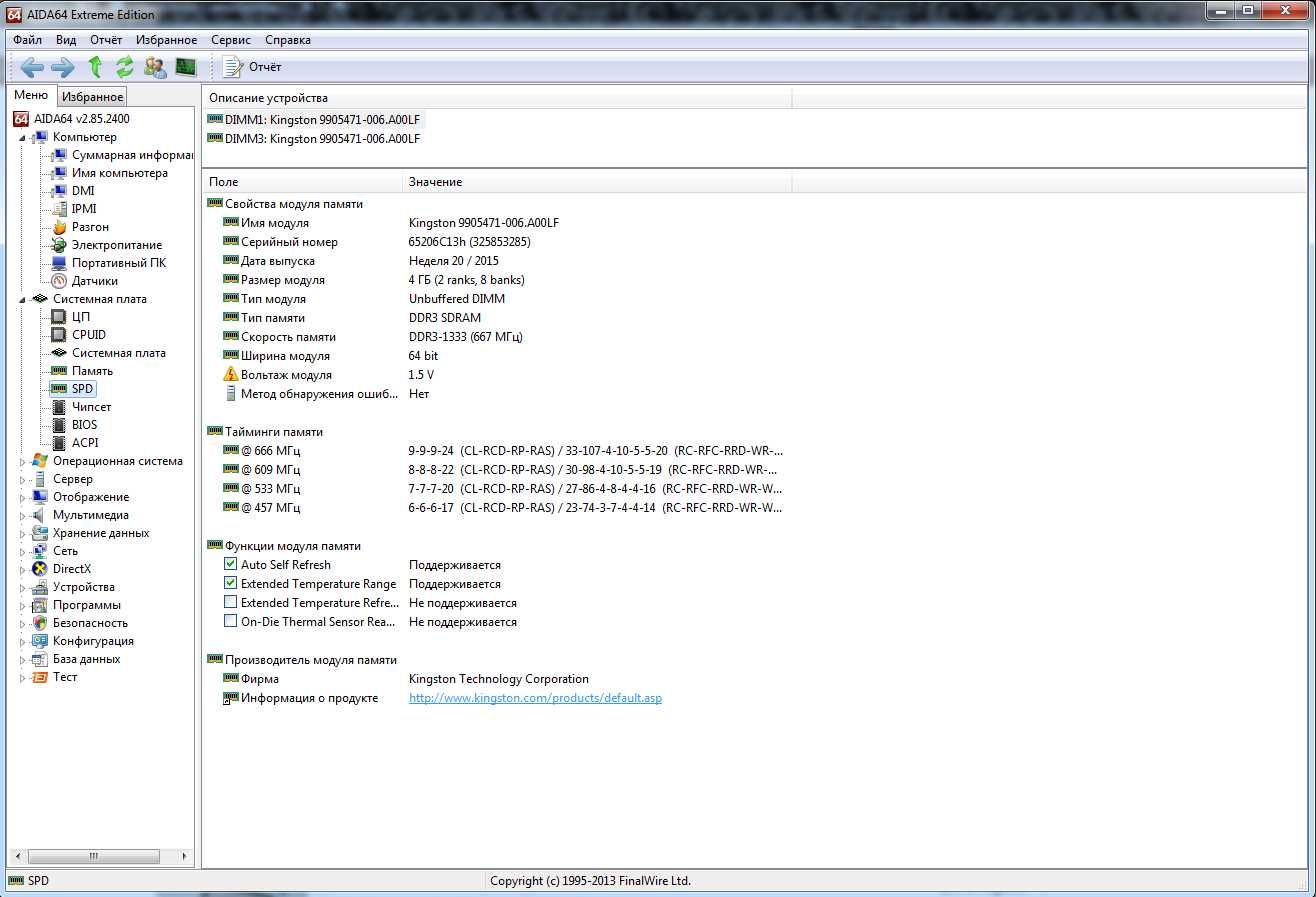Toggle Extended Temperature Range checkbox
Image resolution: width=1316 pixels, height=897 pixels.
tap(231, 584)
